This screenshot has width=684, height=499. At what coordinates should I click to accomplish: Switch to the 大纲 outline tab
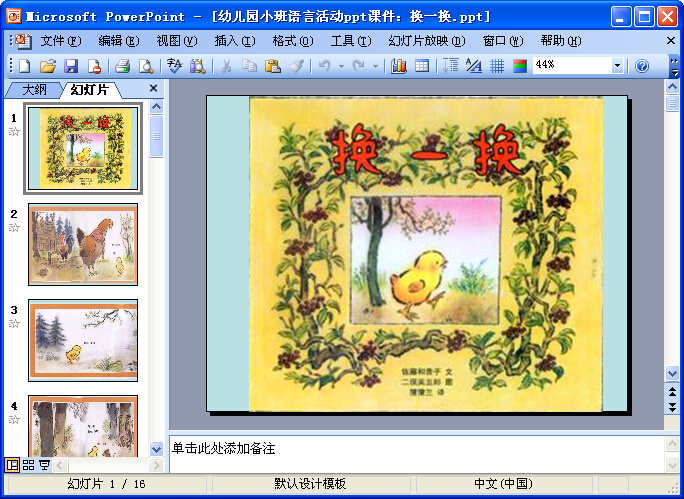coord(34,89)
